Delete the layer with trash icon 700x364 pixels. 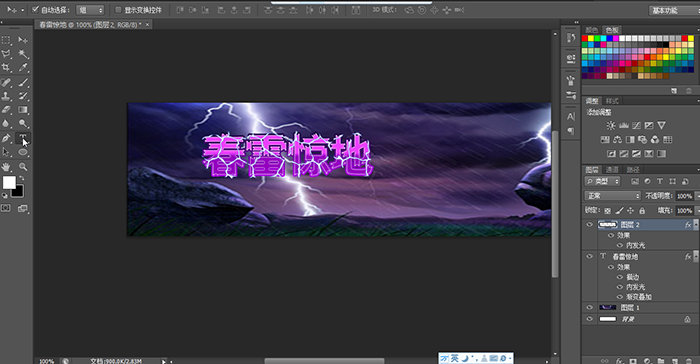coord(688,360)
